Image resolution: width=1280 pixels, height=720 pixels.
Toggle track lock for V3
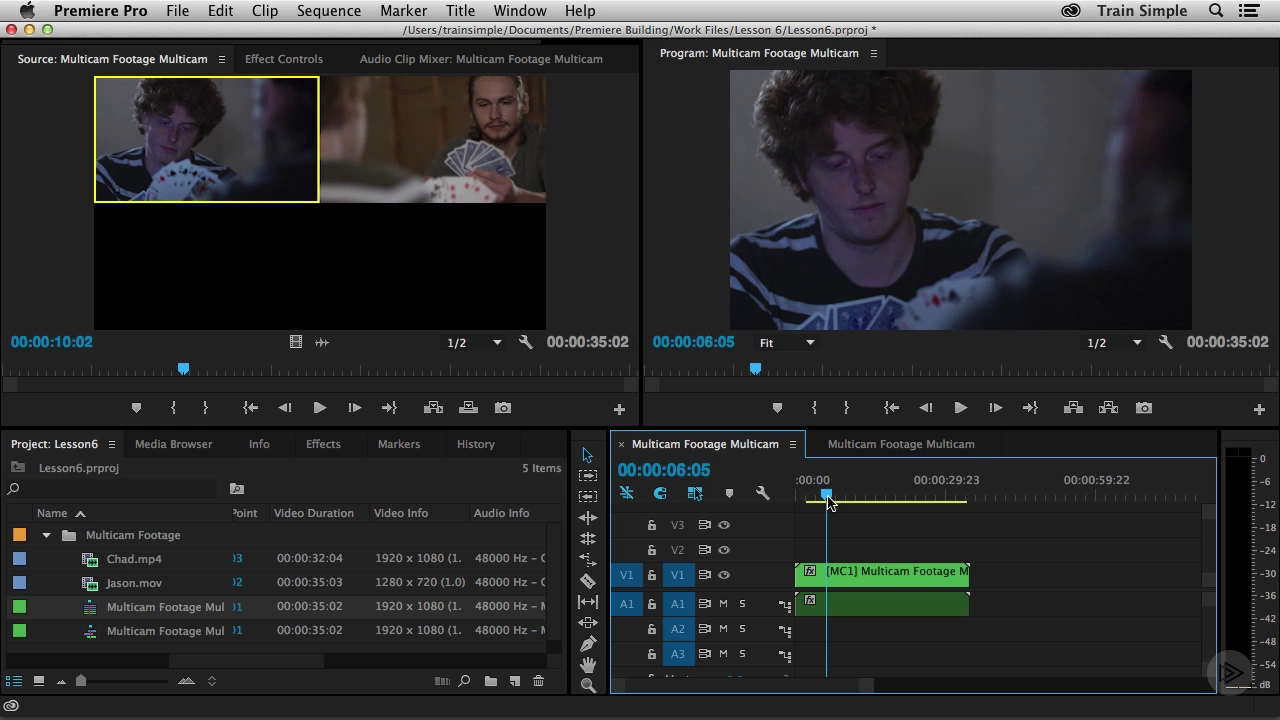652,525
